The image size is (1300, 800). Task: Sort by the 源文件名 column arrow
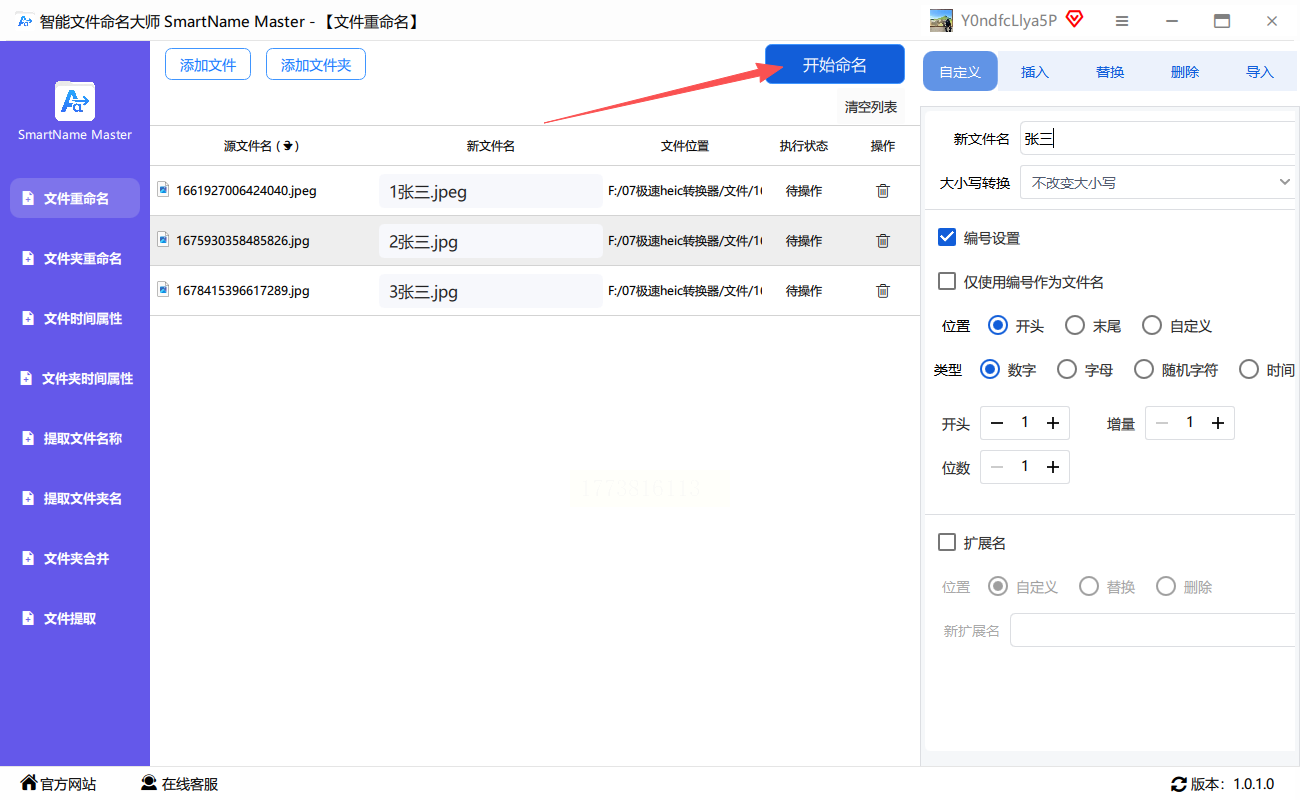tap(288, 146)
